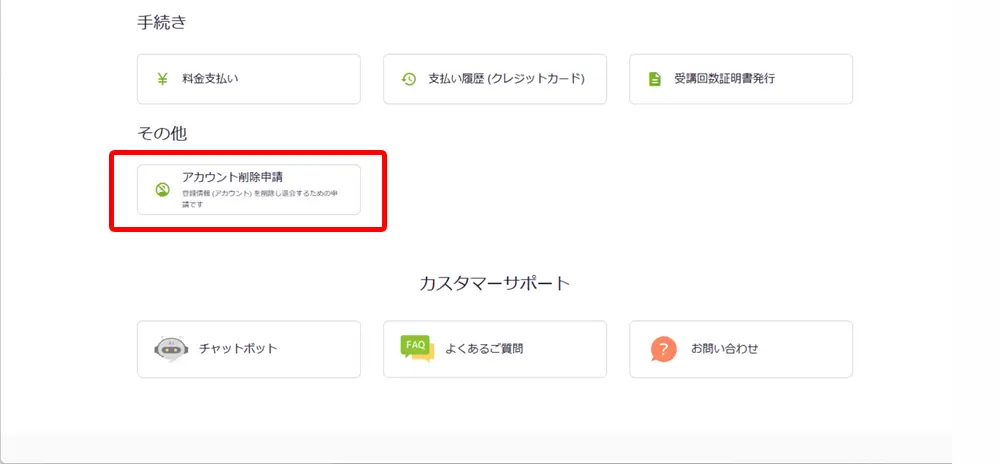The image size is (1000, 464).
Task: Select the robot icon for チャットボット
Action: [170, 348]
